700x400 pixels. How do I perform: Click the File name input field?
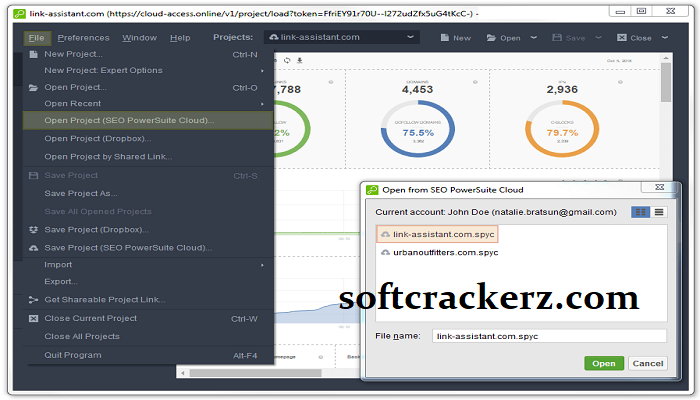pos(549,336)
